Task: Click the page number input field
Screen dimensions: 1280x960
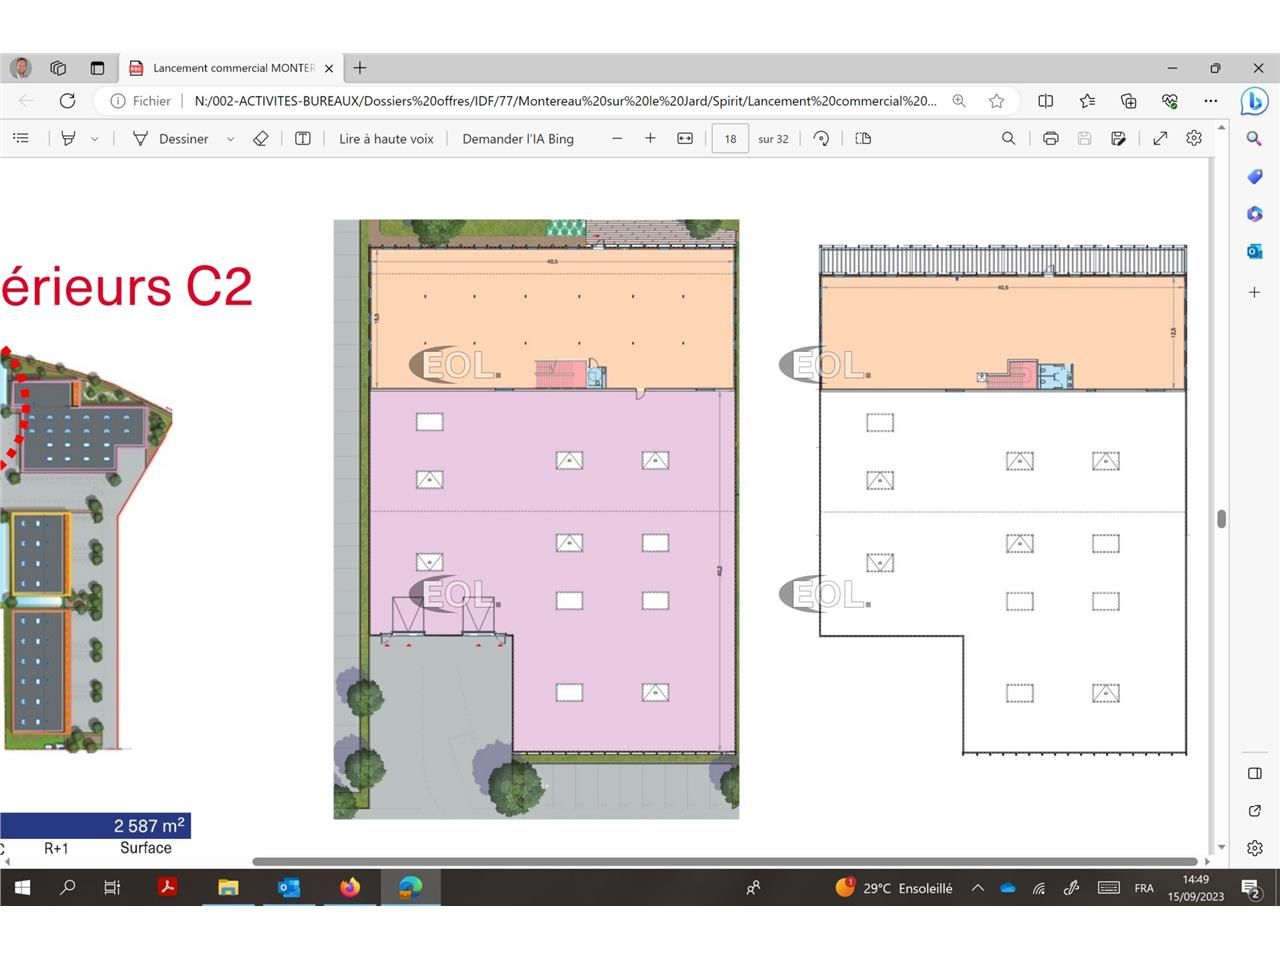Action: (730, 139)
